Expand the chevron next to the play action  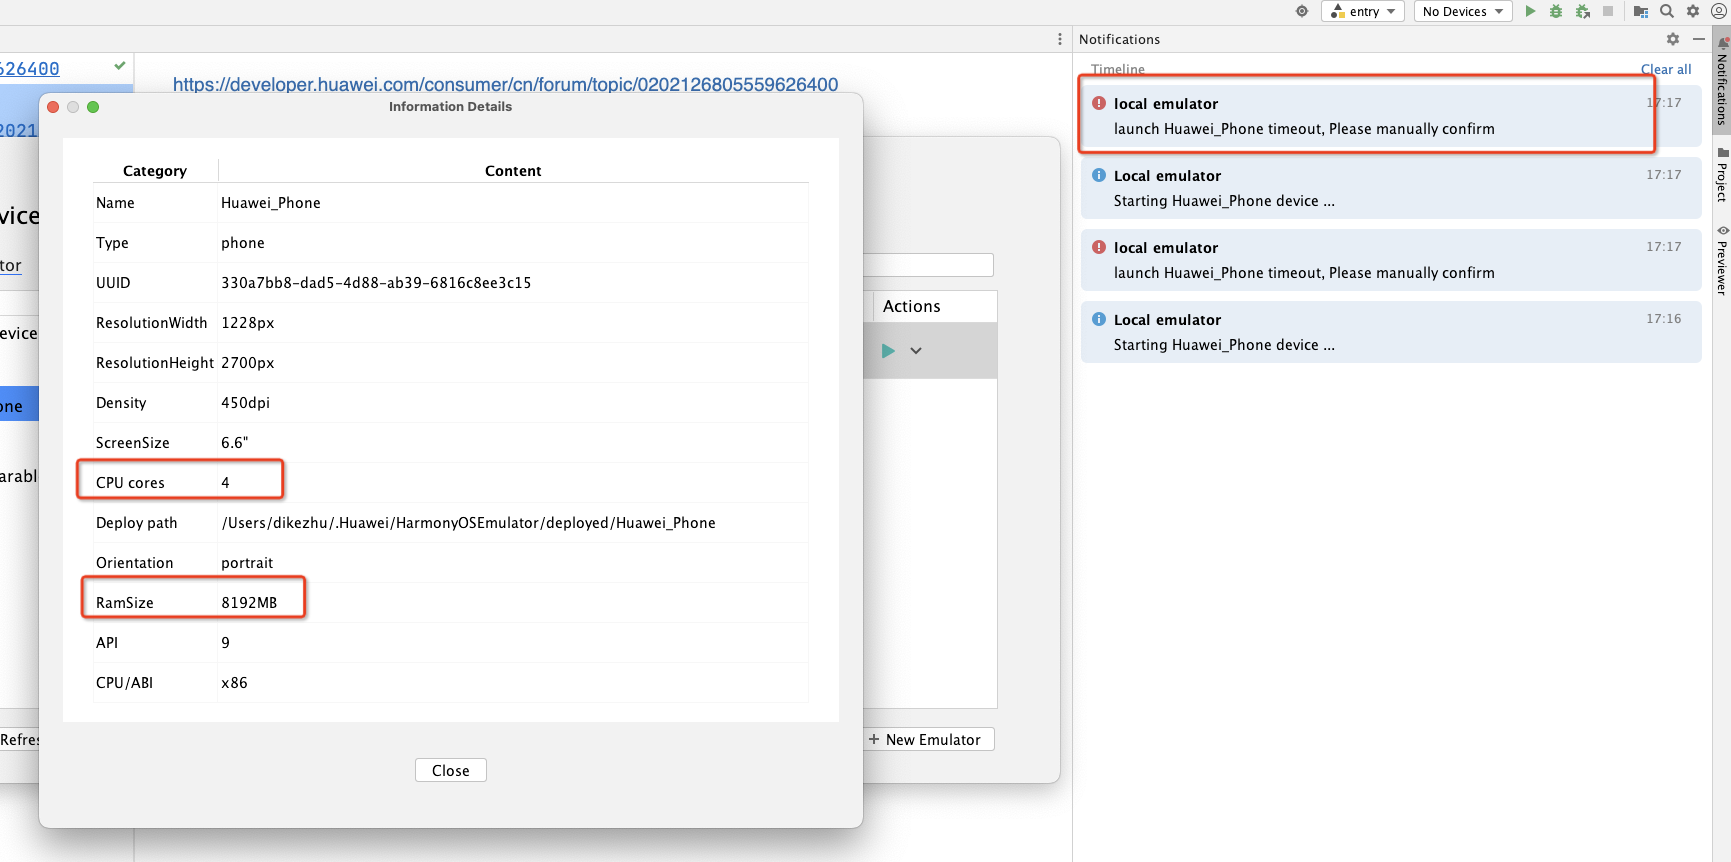(916, 350)
